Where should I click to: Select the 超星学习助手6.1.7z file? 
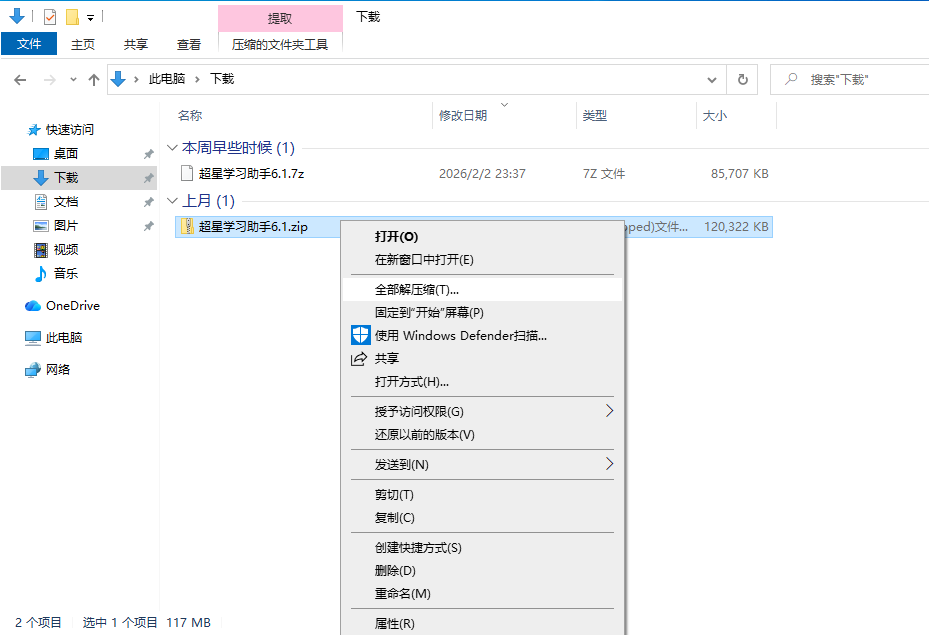pos(251,174)
